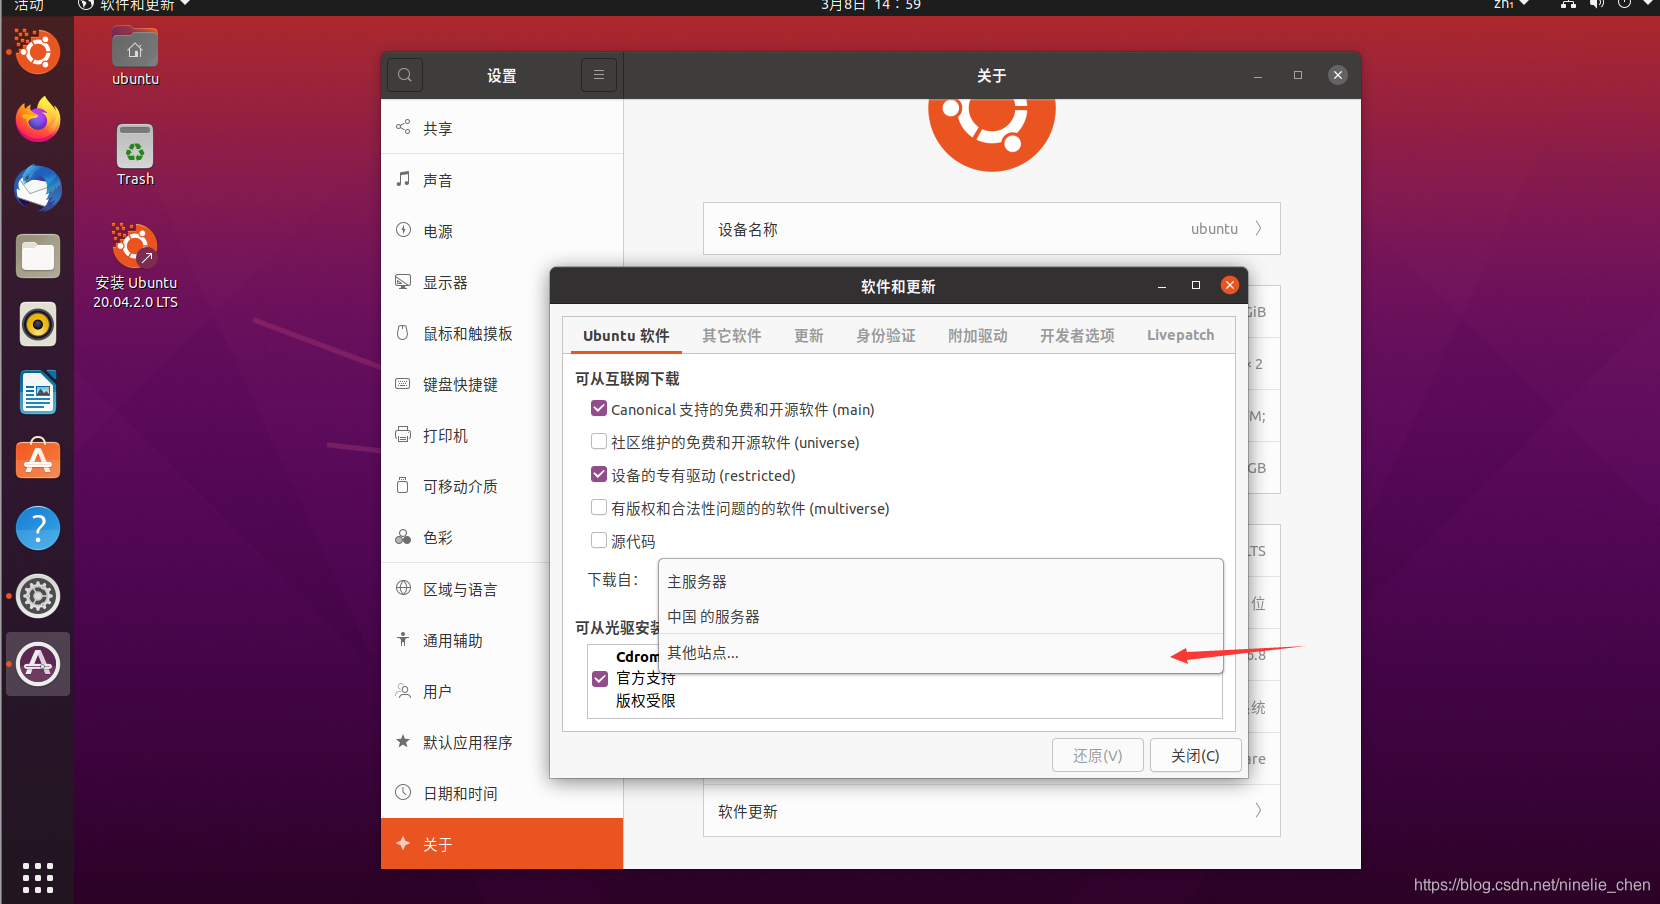The height and width of the screenshot is (904, 1660).
Task: Select 日期和时间 in the Settings sidebar
Action: coord(502,793)
